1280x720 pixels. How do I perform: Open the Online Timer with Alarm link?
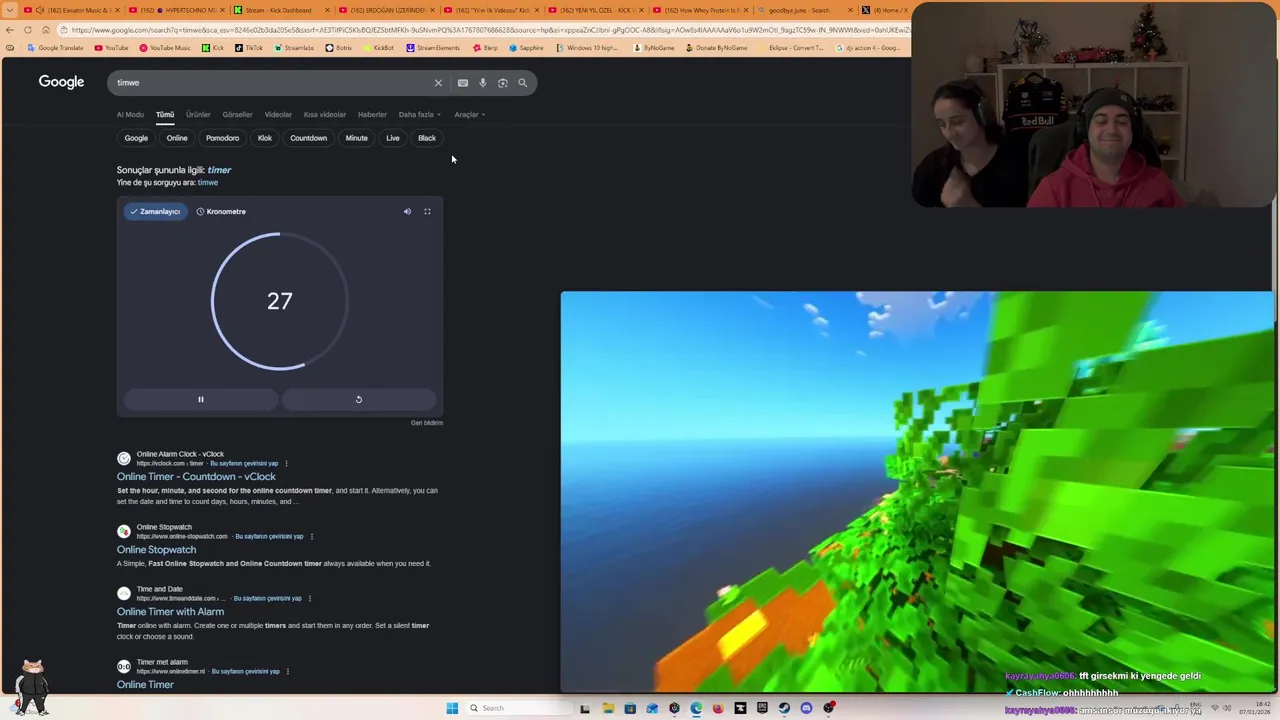pyautogui.click(x=170, y=612)
